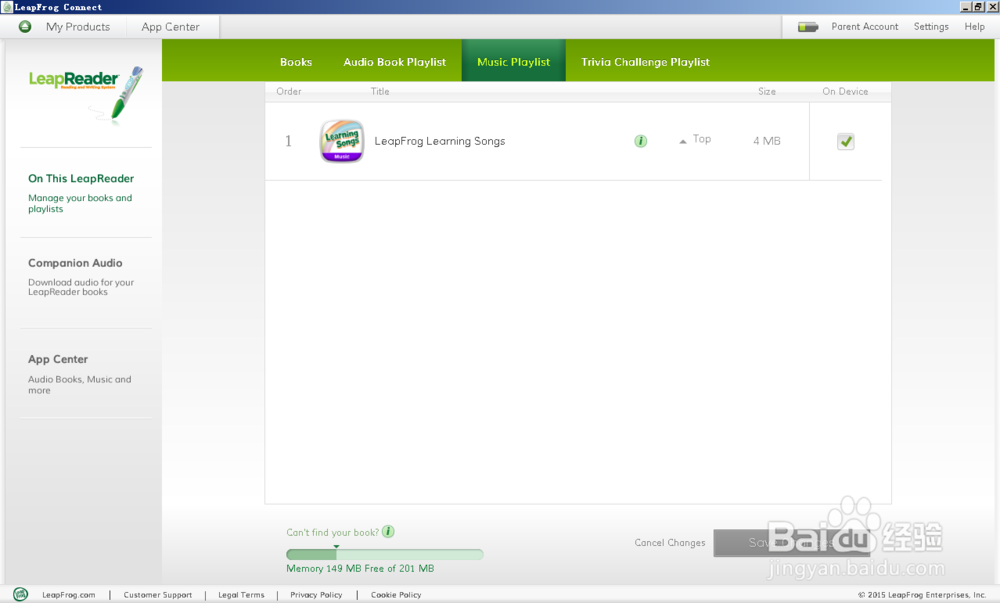This screenshot has width=1000, height=603.
Task: Click the 4 MB size value
Action: [767, 141]
